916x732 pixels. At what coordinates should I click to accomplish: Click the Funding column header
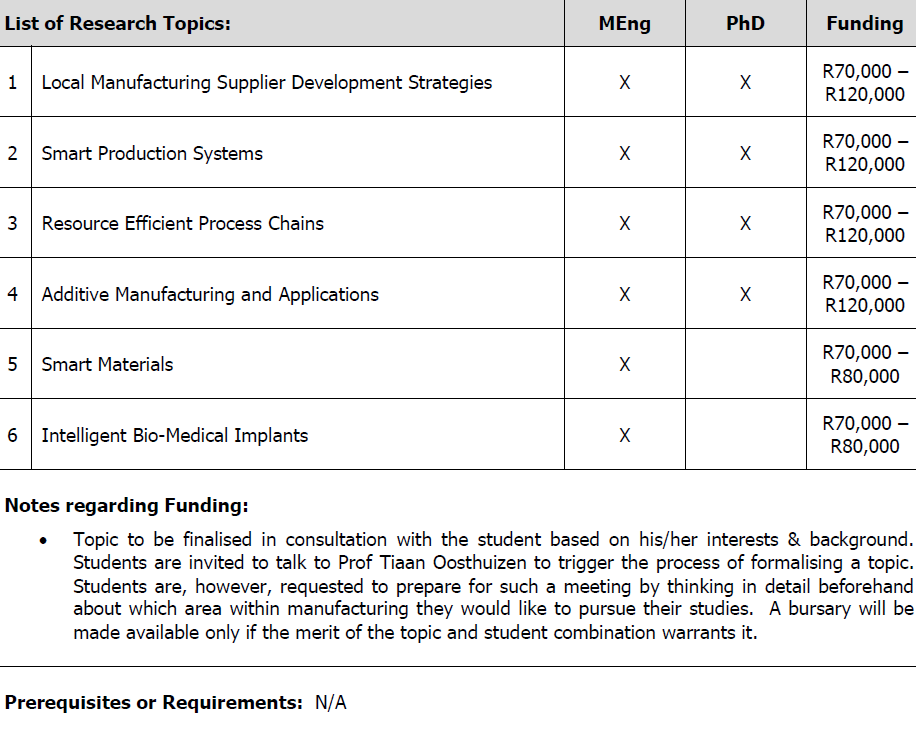click(865, 23)
